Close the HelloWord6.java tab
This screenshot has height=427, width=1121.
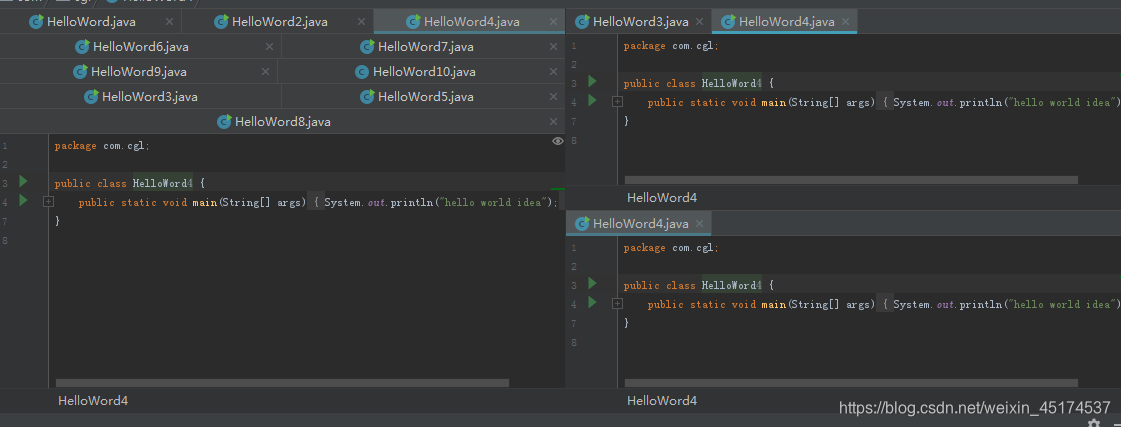(270, 46)
